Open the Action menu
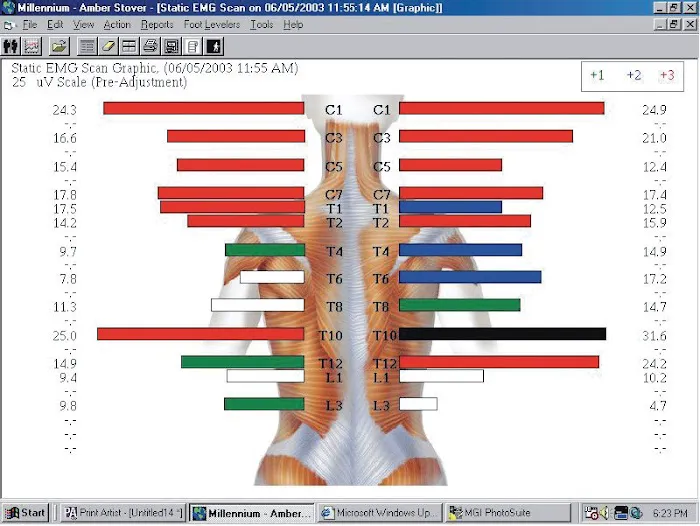The image size is (700, 526). click(117, 24)
